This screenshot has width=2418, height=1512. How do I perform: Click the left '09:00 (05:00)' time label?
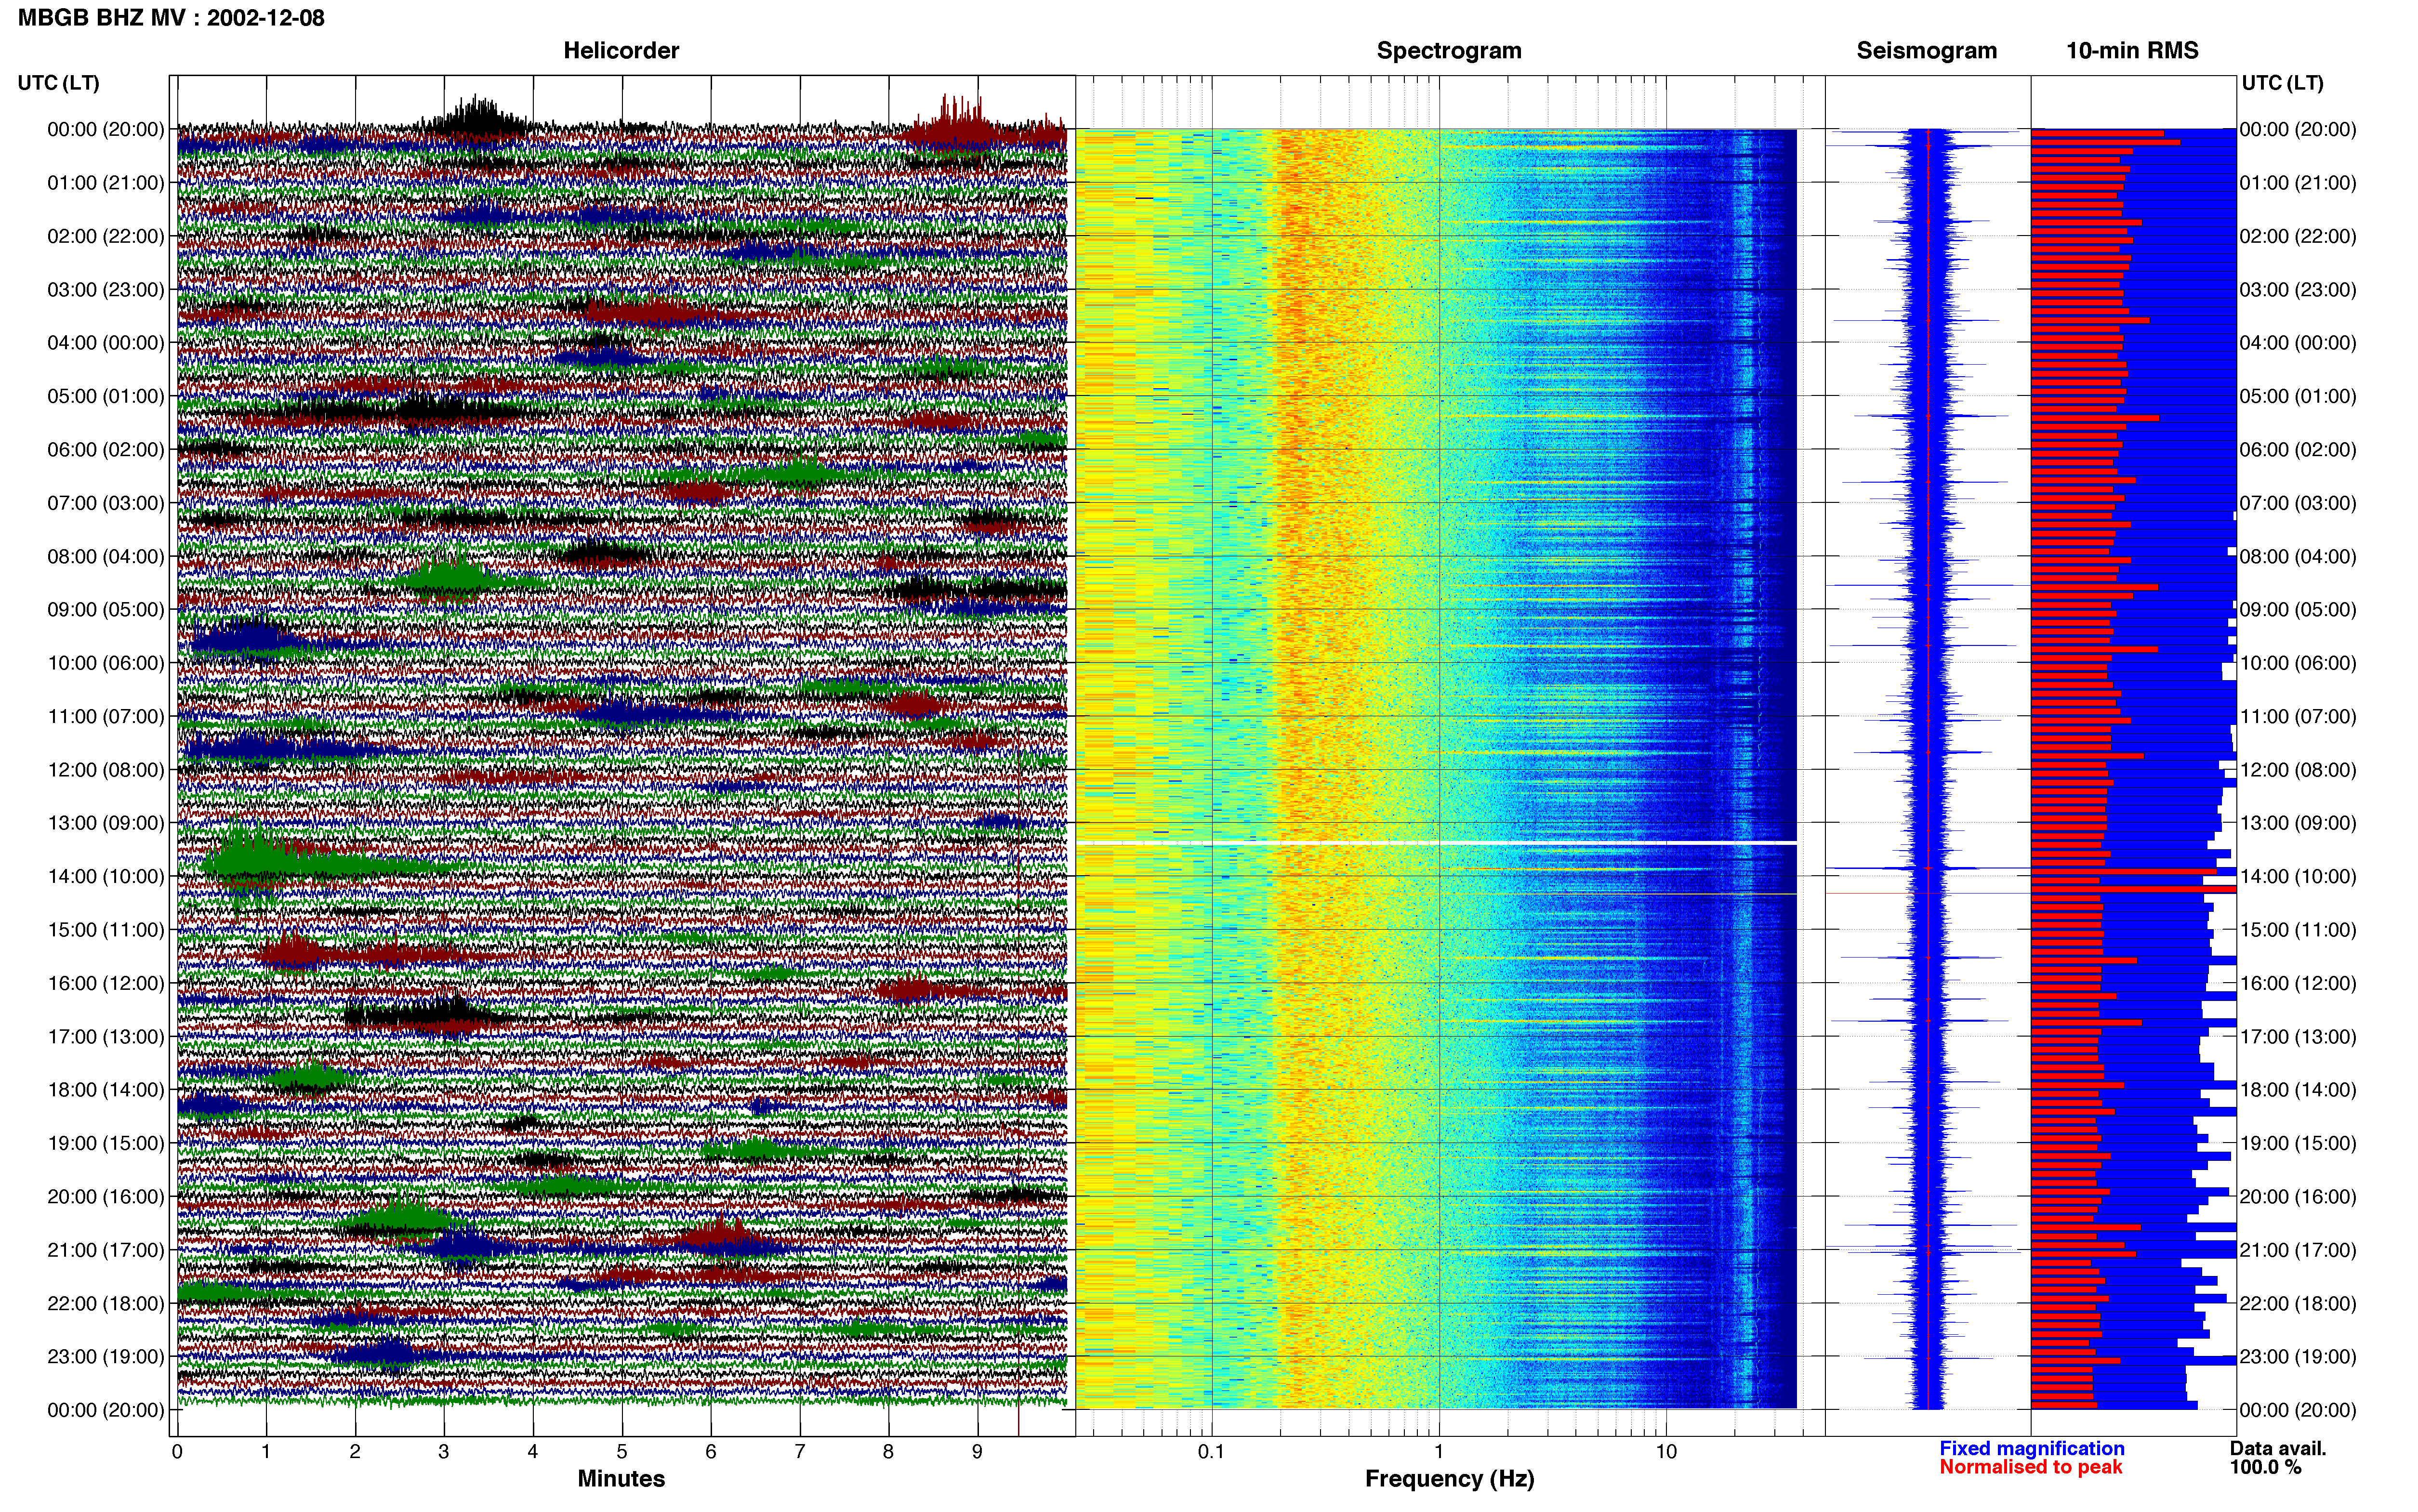tap(106, 610)
